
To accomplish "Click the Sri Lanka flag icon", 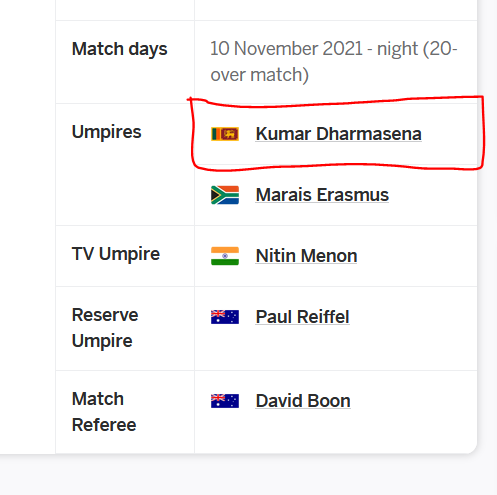I will pos(225,134).
